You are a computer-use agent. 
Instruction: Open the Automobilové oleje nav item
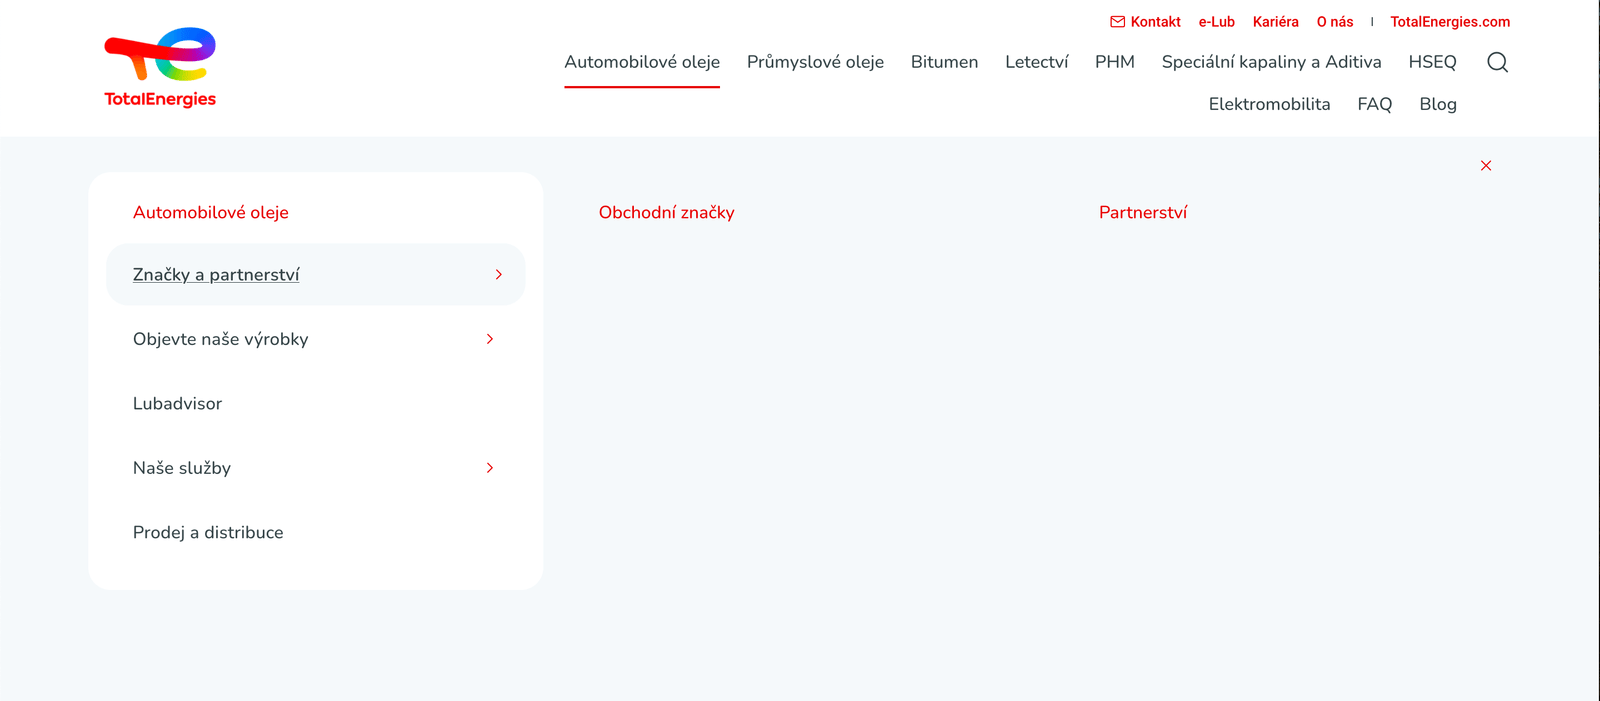click(x=642, y=62)
